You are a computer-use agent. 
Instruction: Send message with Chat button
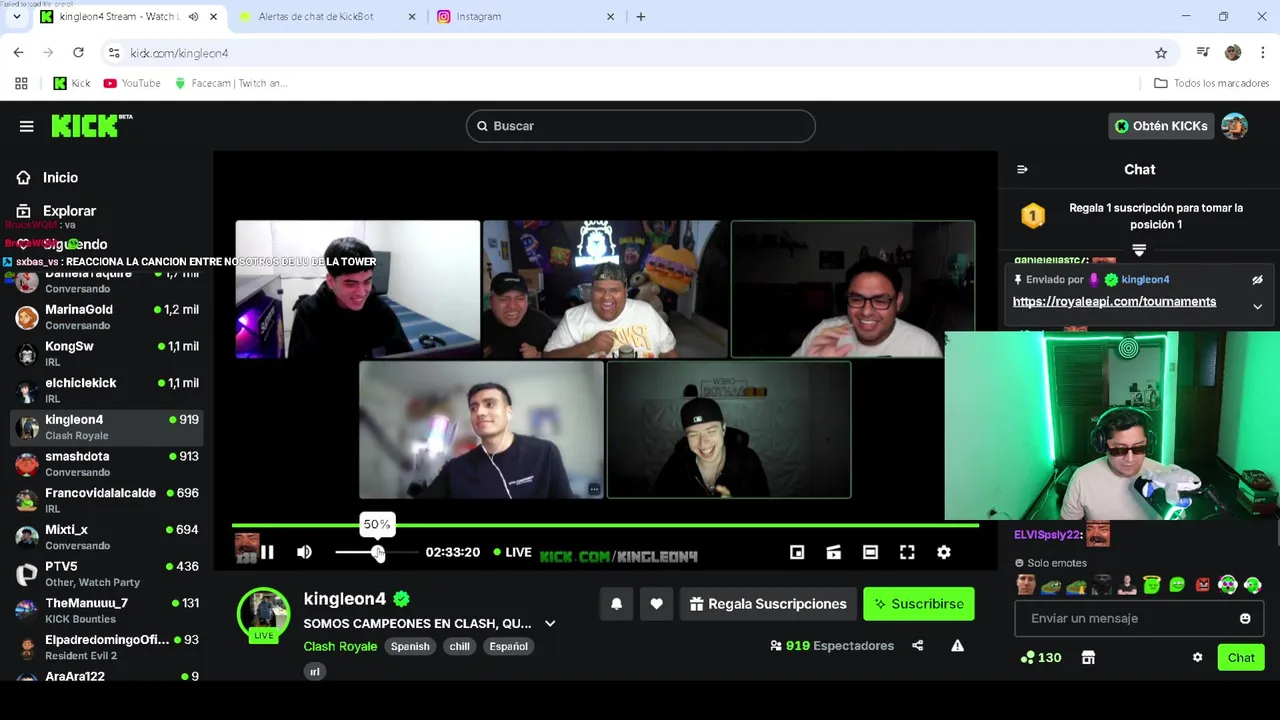pos(1241,657)
